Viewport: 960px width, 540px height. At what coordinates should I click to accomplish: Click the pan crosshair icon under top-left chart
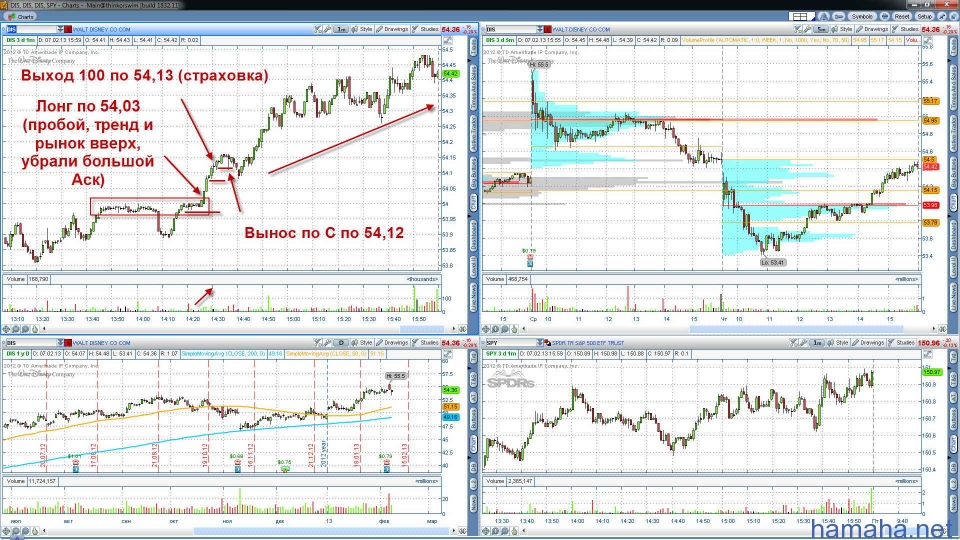click(7, 329)
